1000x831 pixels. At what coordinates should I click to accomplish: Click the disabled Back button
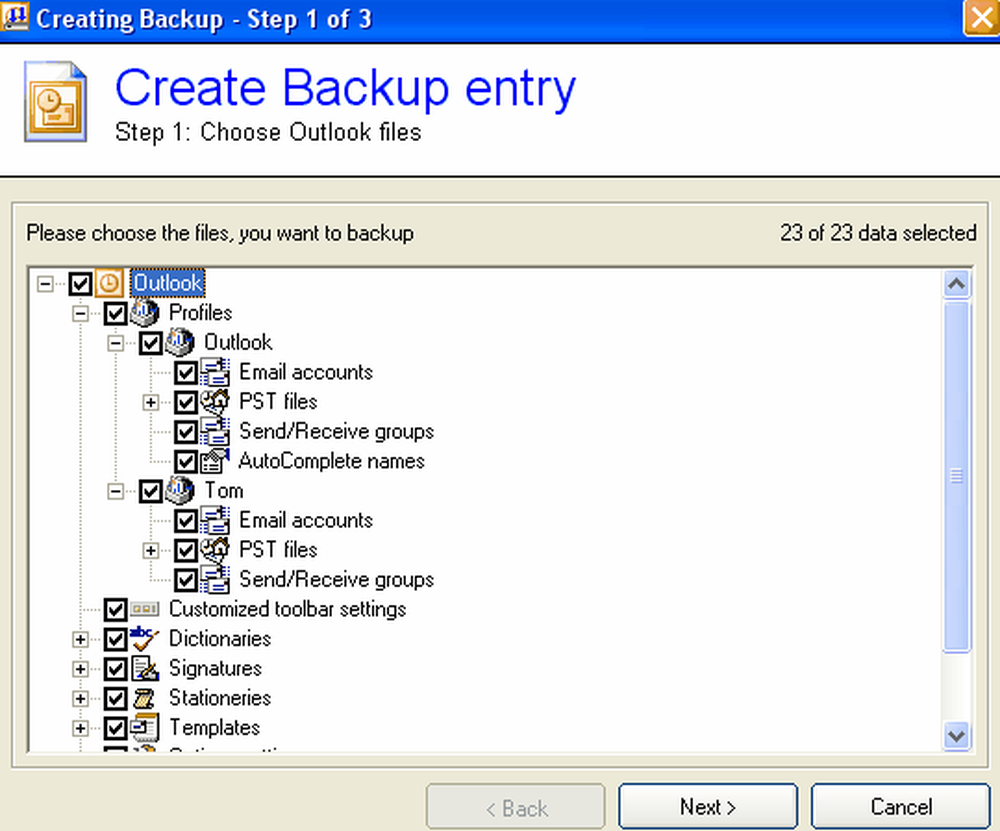coord(515,807)
